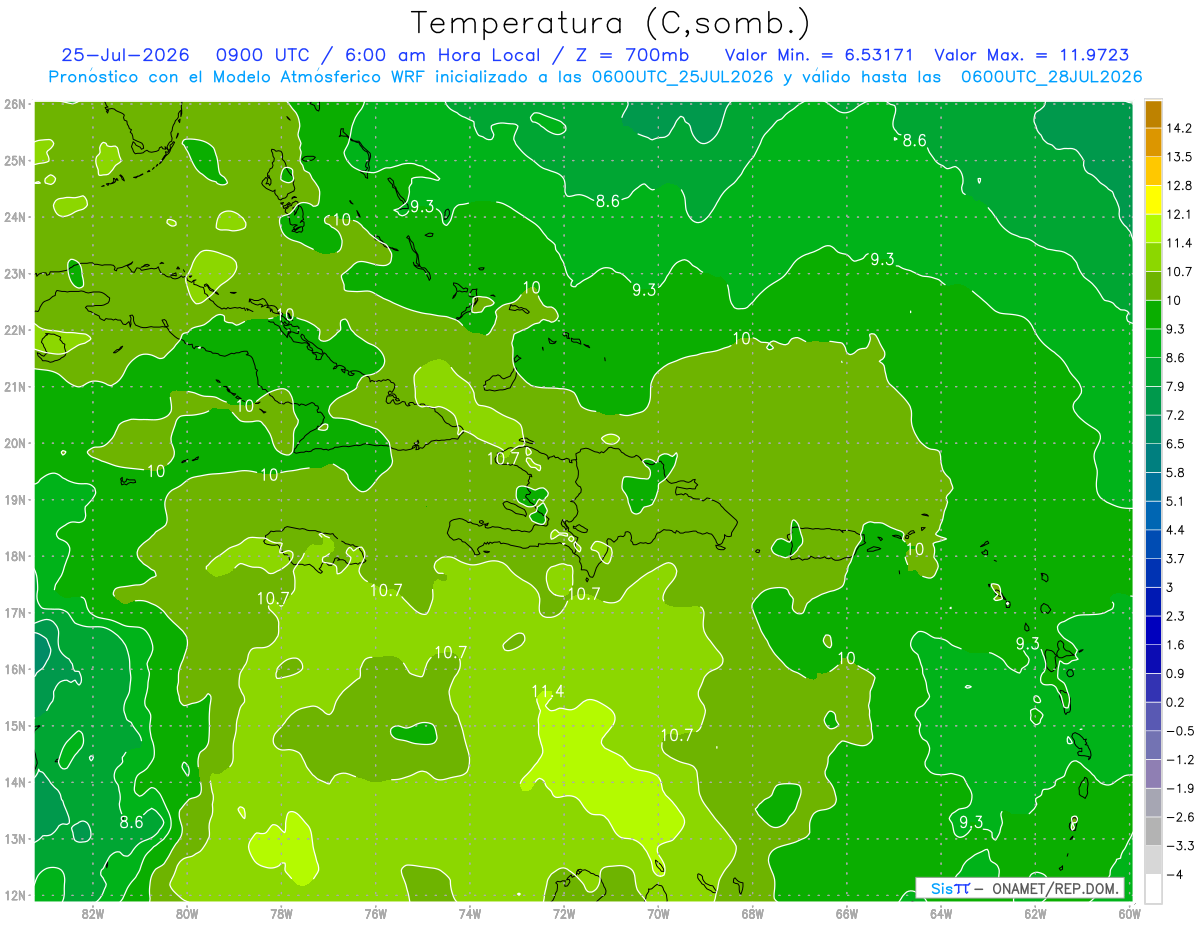The image size is (1200, 927).
Task: Click the "60W" longitude axis label
Action: pos(1129,914)
